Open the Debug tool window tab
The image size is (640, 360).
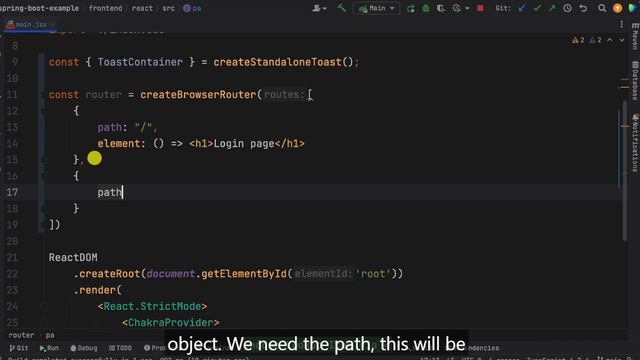point(84,348)
